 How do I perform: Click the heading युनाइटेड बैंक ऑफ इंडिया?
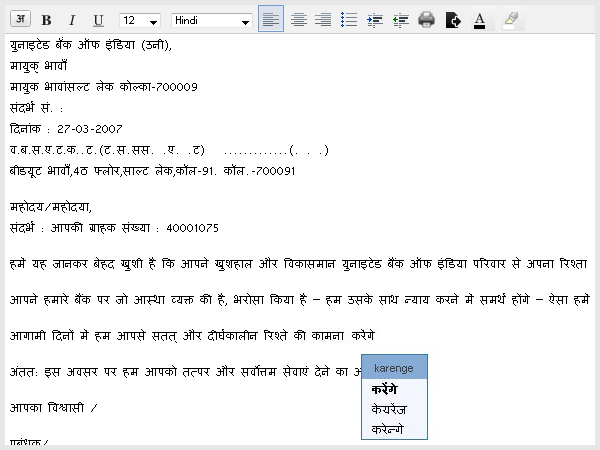point(72,45)
